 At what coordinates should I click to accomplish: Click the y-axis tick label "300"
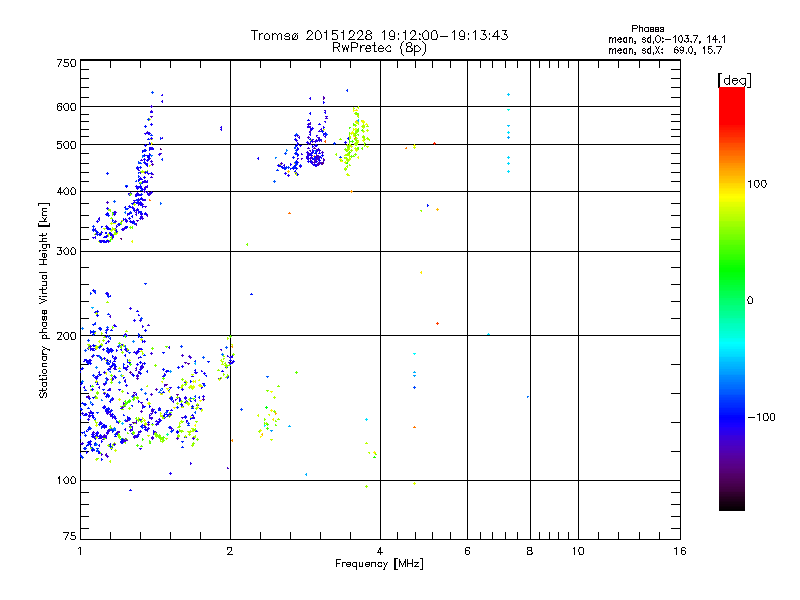point(66,252)
